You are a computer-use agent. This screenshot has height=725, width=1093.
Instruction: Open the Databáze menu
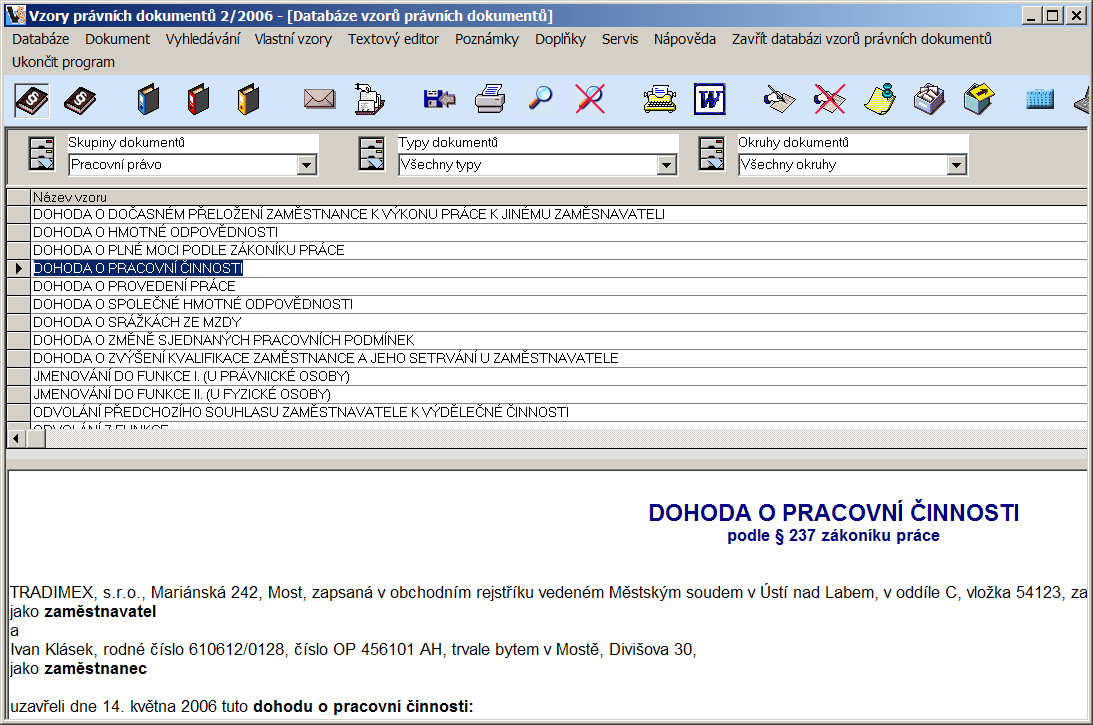[x=40, y=39]
